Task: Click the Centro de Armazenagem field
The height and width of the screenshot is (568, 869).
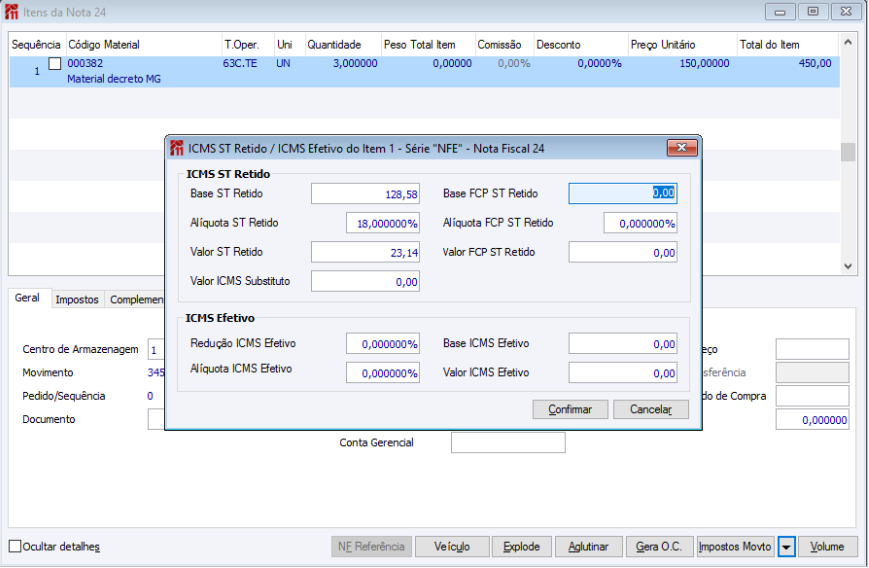Action: click(x=156, y=350)
